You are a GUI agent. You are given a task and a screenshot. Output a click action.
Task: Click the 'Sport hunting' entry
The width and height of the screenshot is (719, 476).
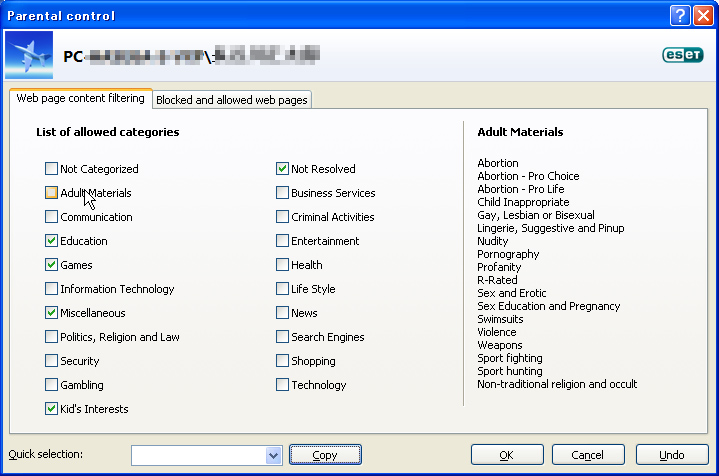(x=510, y=371)
